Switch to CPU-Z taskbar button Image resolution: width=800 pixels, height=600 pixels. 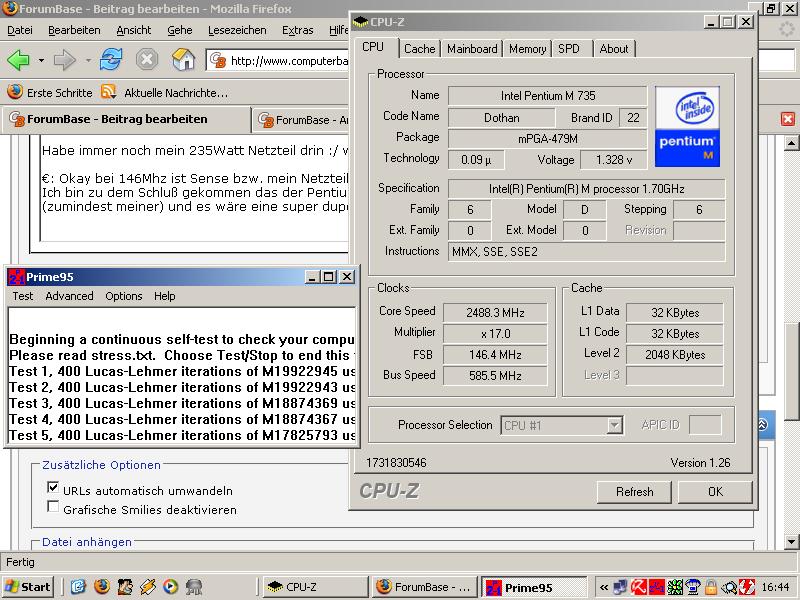(315, 587)
